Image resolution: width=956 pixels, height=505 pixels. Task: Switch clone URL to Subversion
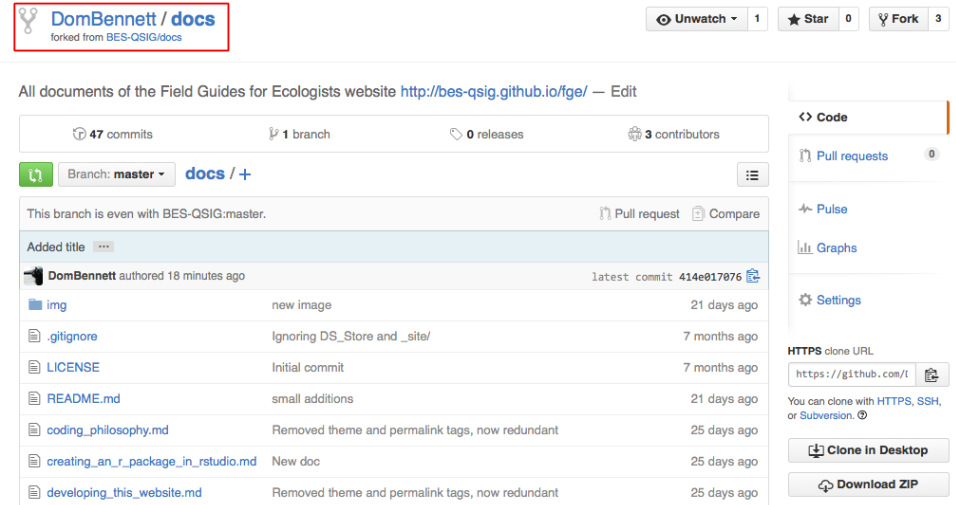click(826, 415)
